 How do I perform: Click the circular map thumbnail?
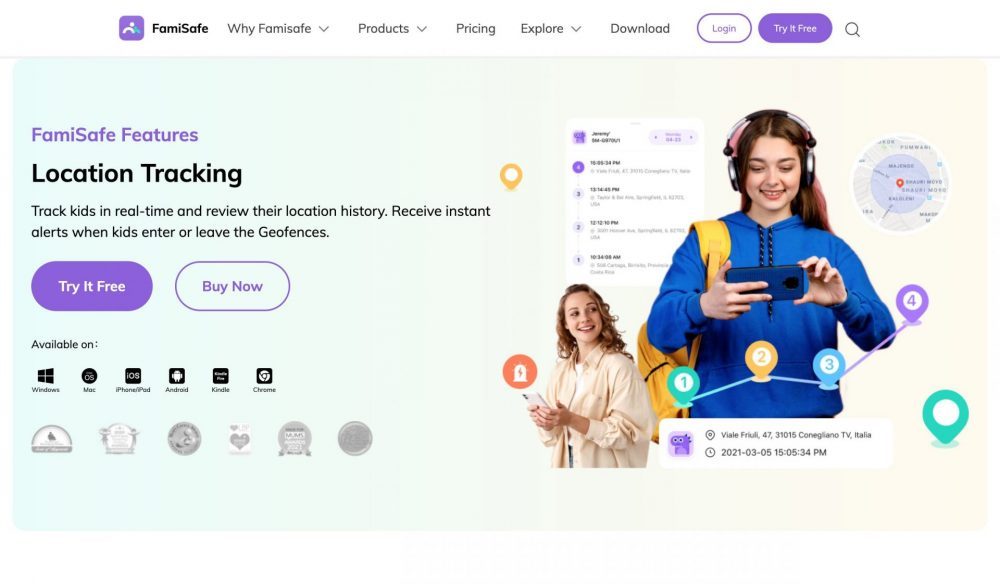900,184
